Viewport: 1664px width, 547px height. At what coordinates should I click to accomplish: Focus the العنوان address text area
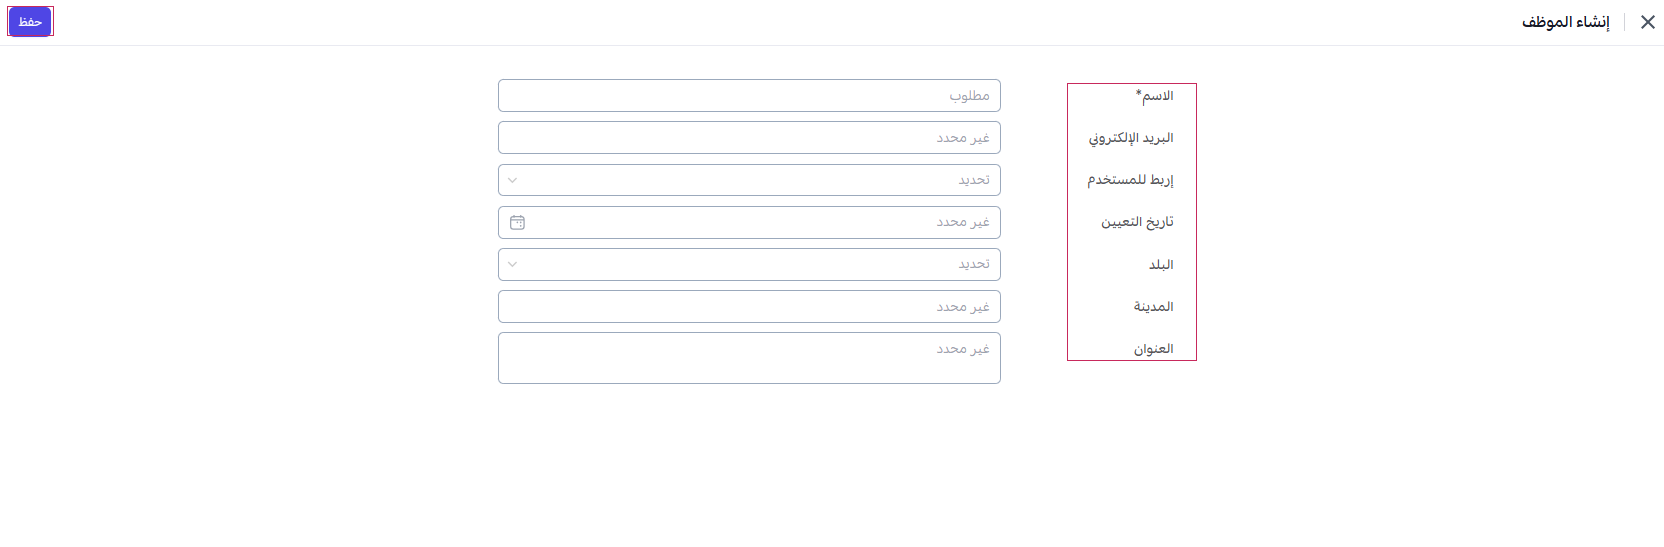pyautogui.click(x=749, y=358)
